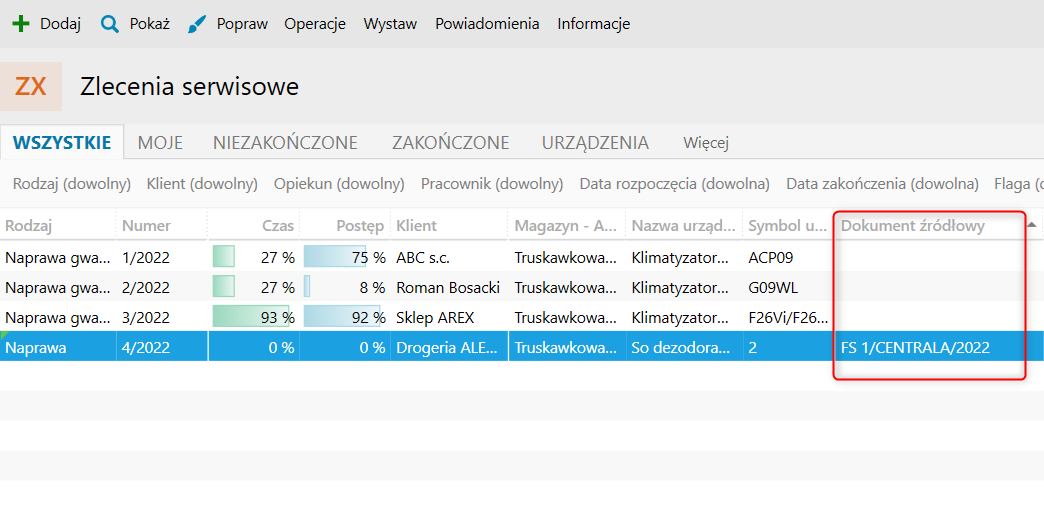This screenshot has height=507, width=1044.
Task: Open the URZĄDZENIA tab
Action: tap(595, 143)
